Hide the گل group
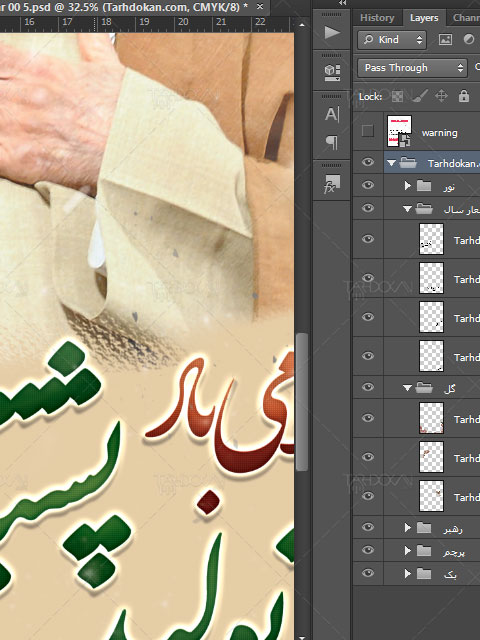 tap(368, 387)
